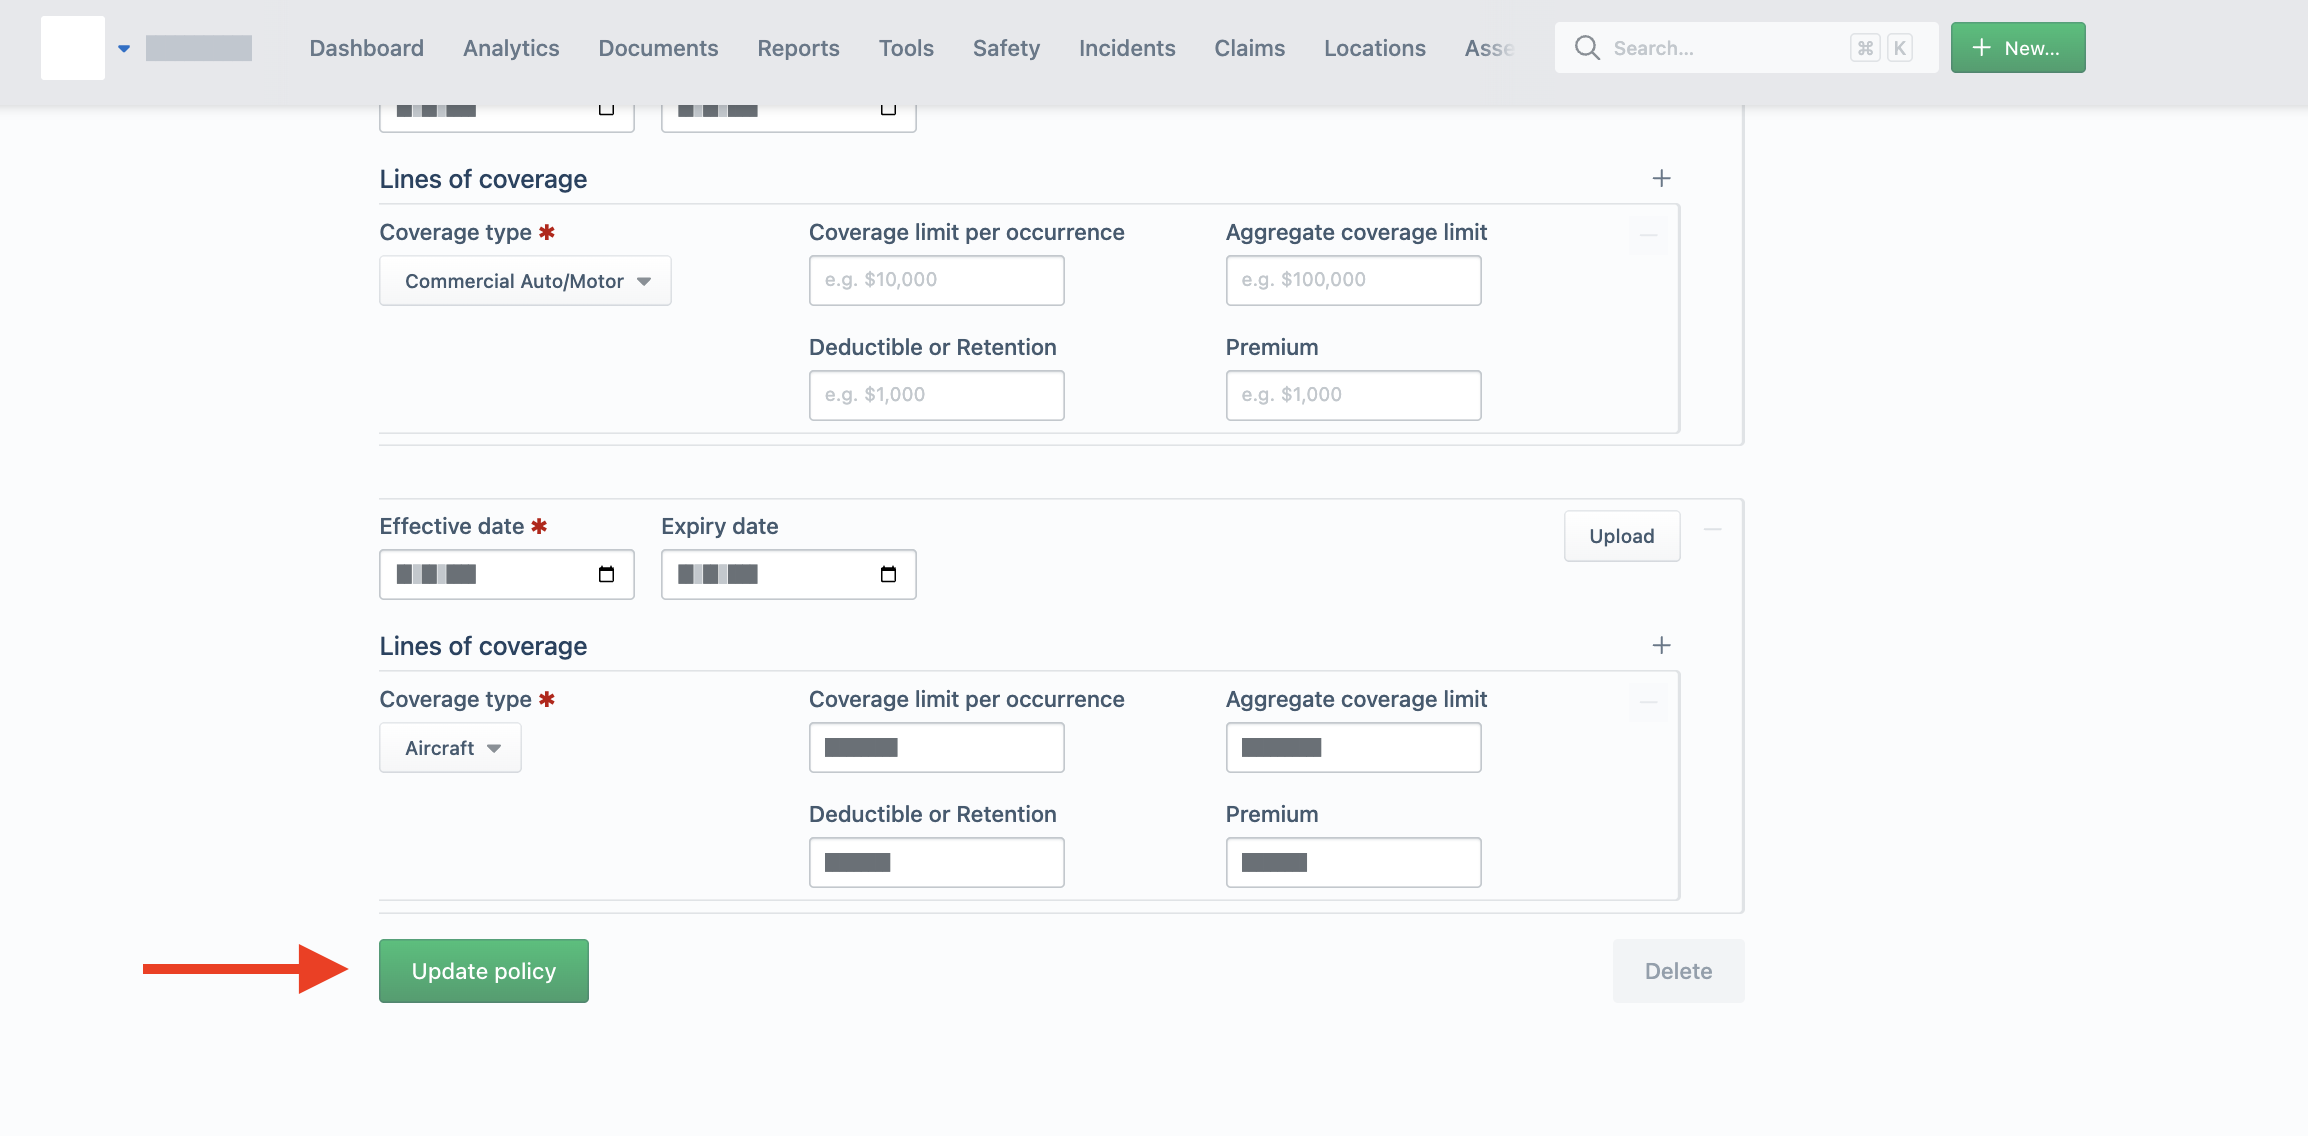Click the plus icon for the Commercial Auto lines of coverage
The height and width of the screenshot is (1136, 2308).
point(1661,178)
